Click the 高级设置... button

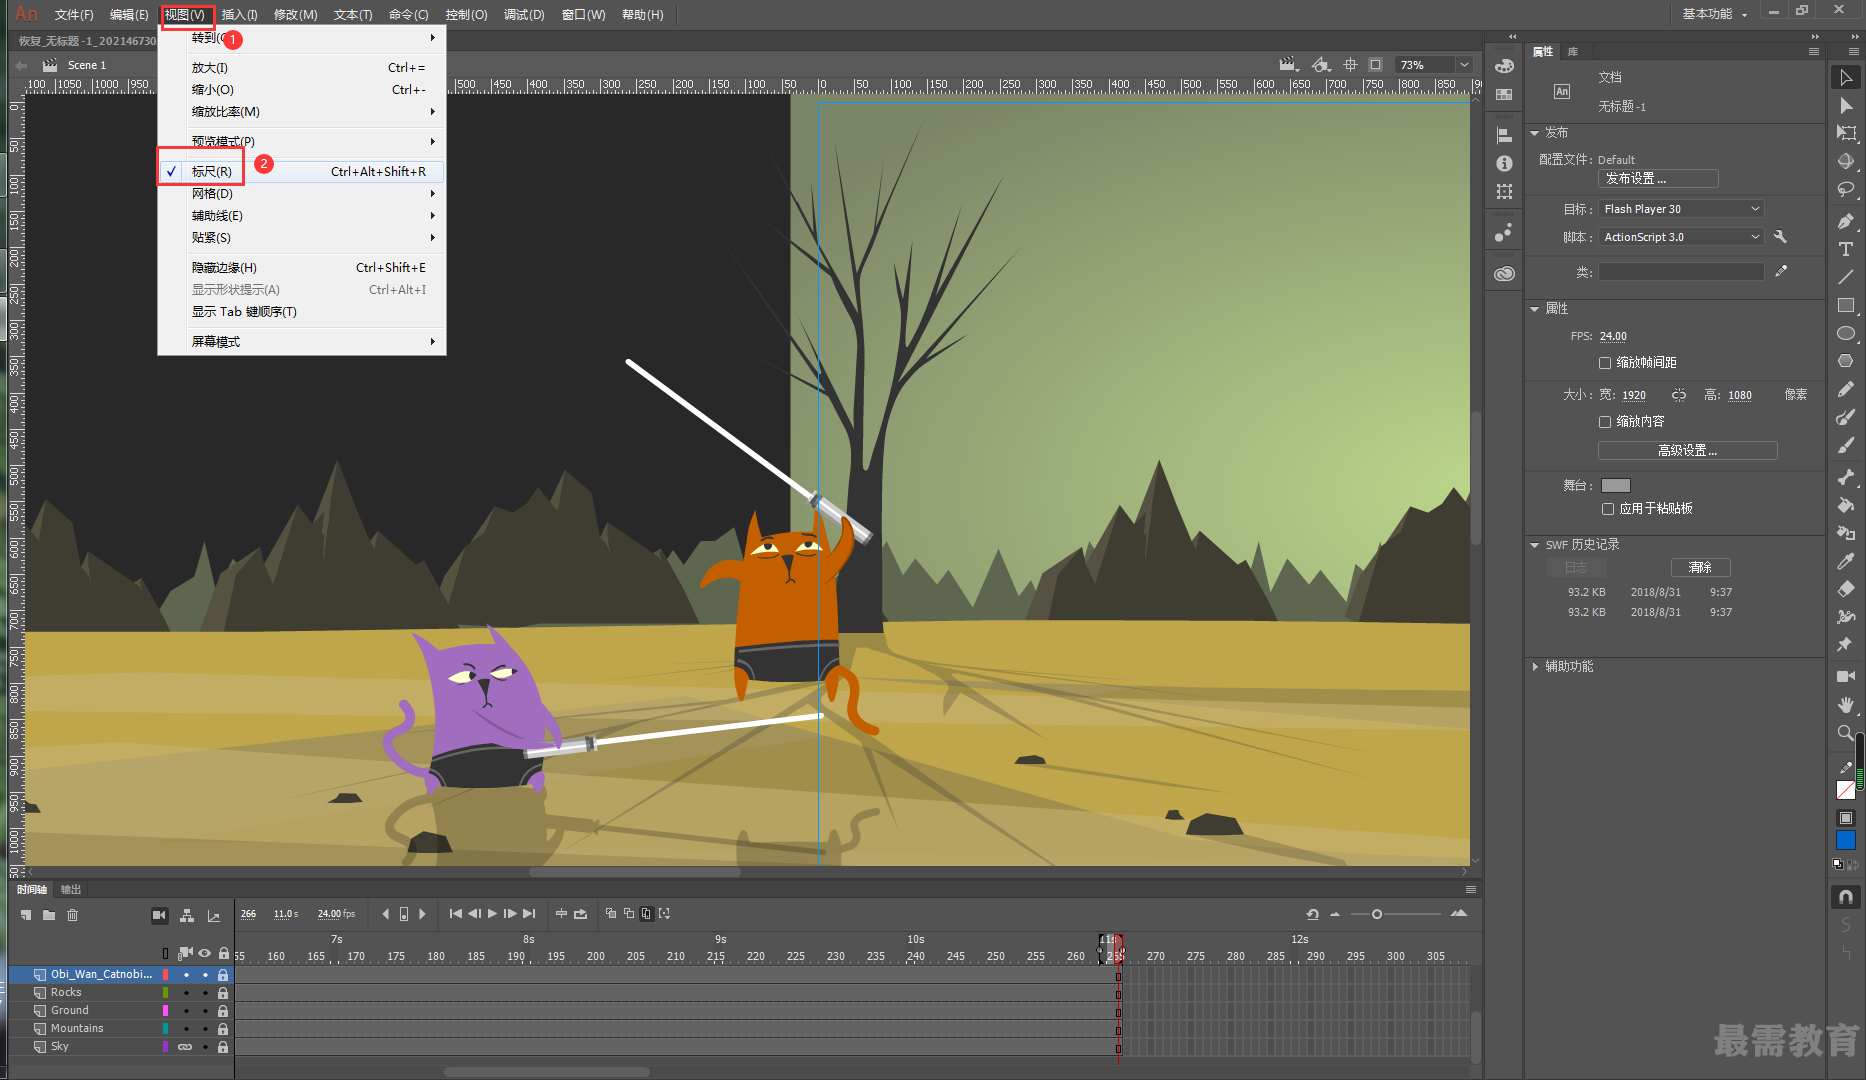coord(1687,450)
